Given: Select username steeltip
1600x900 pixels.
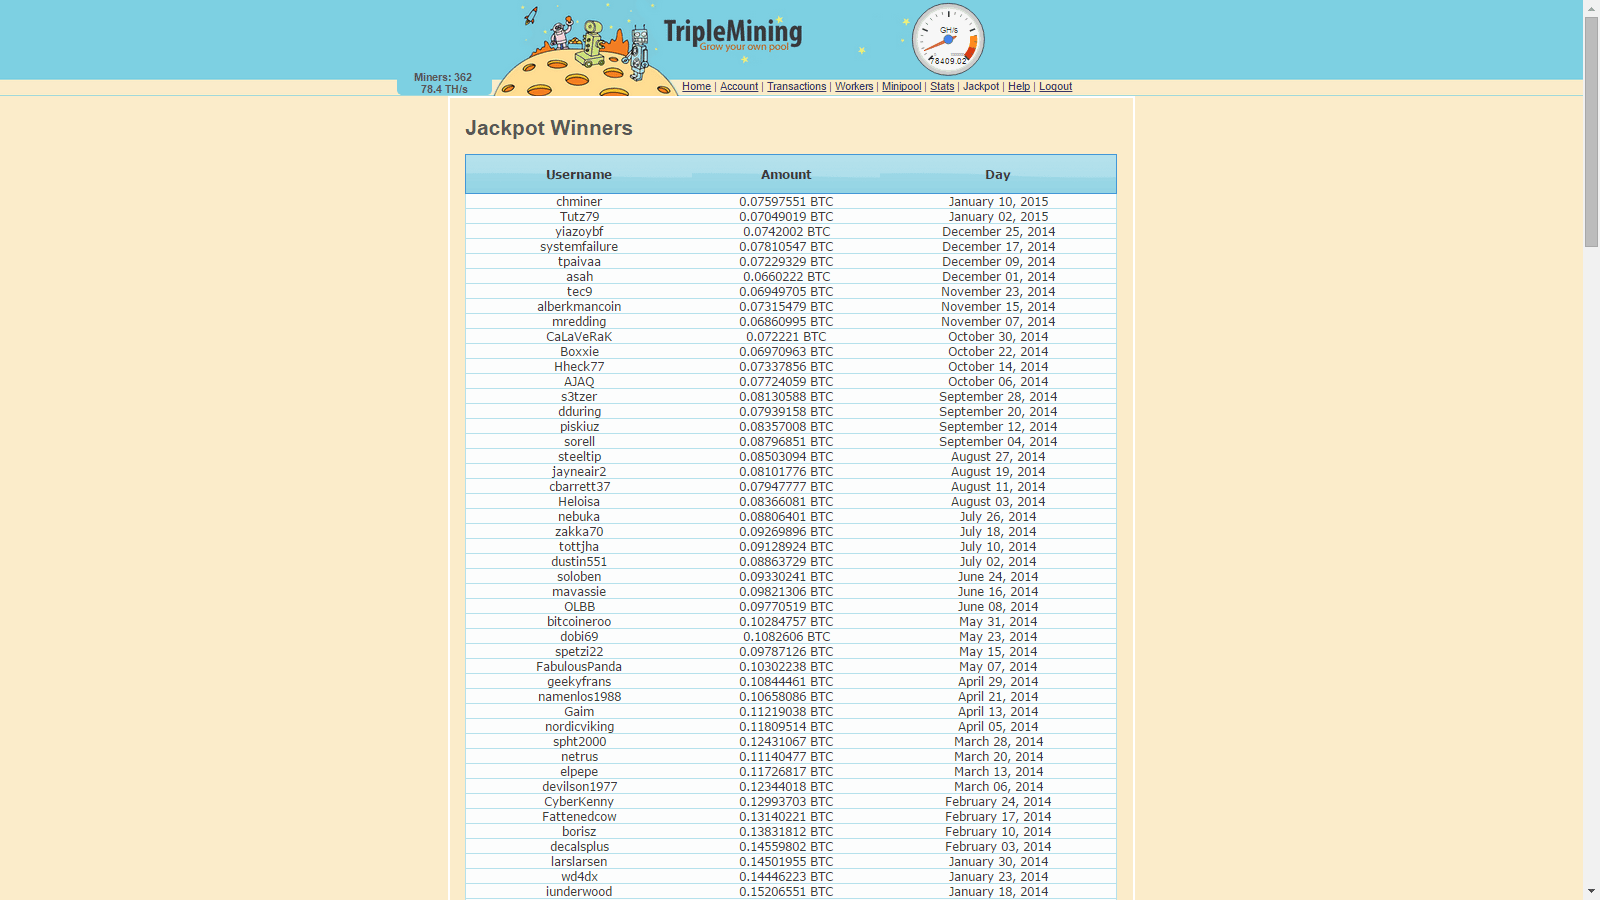Looking at the screenshot, I should [579, 457].
